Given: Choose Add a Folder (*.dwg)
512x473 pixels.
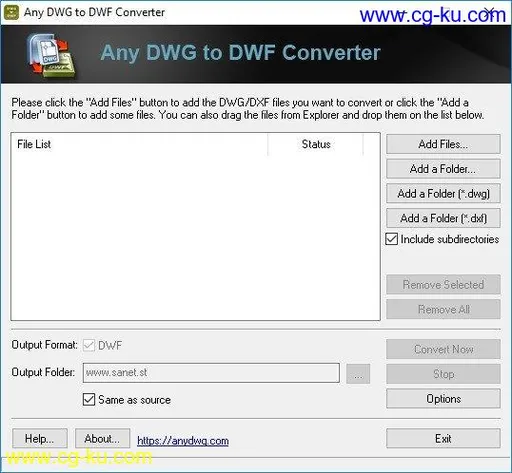Looking at the screenshot, I should (443, 193).
